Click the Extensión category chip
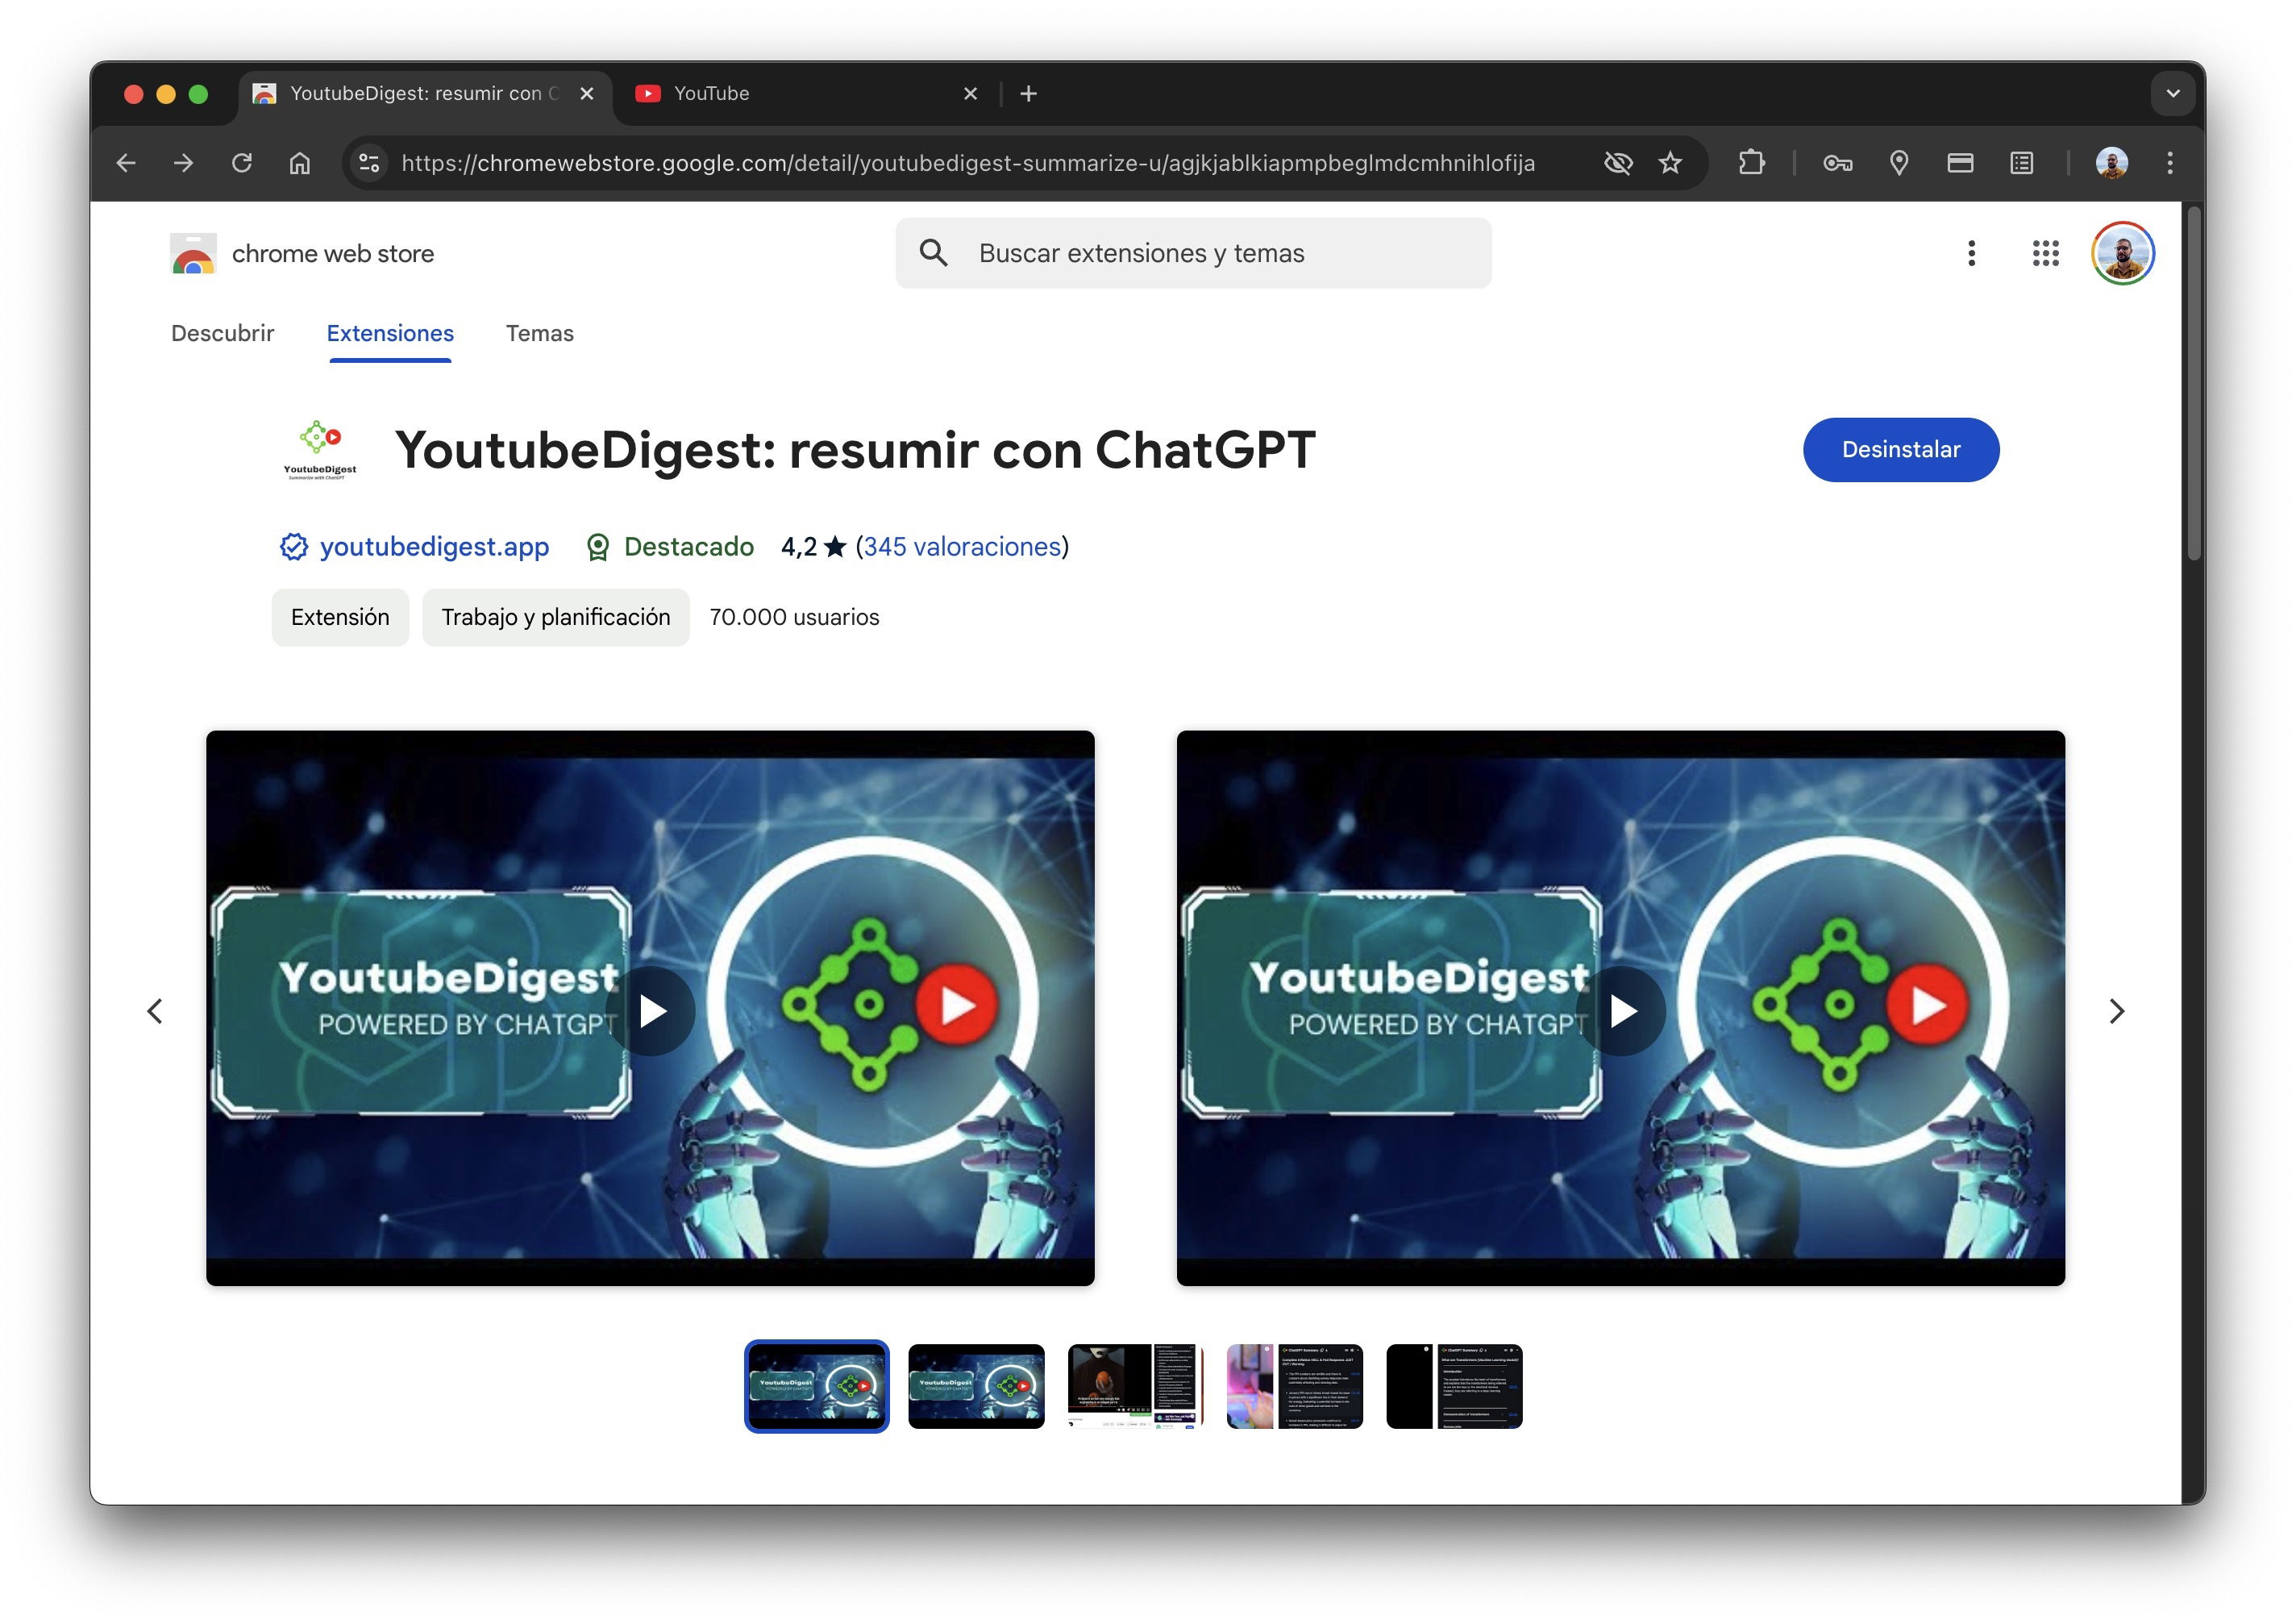The width and height of the screenshot is (2296, 1624). 340,617
